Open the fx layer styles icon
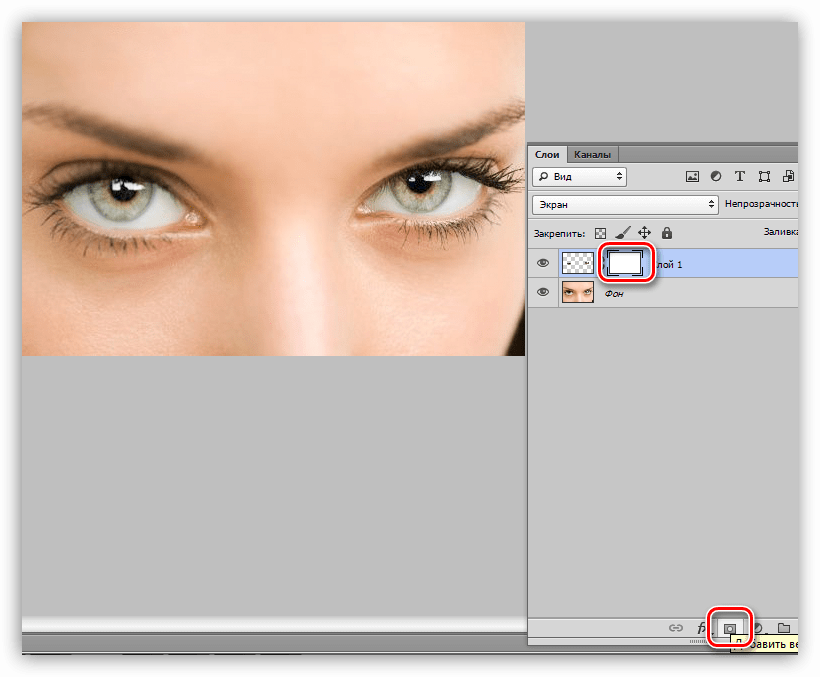Viewport: 820px width, 677px height. [x=702, y=628]
